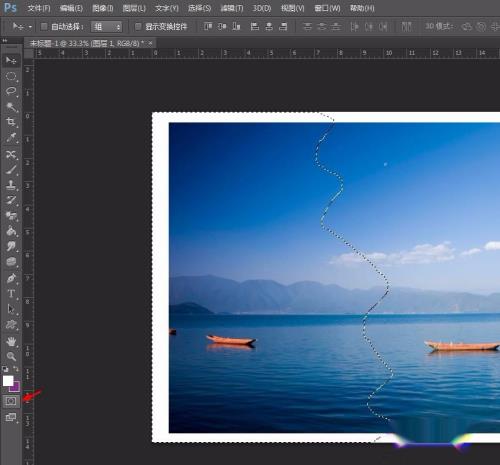Enable show transform controls checkbox
Image resolution: width=500 pixels, height=465 pixels.
(x=138, y=26)
